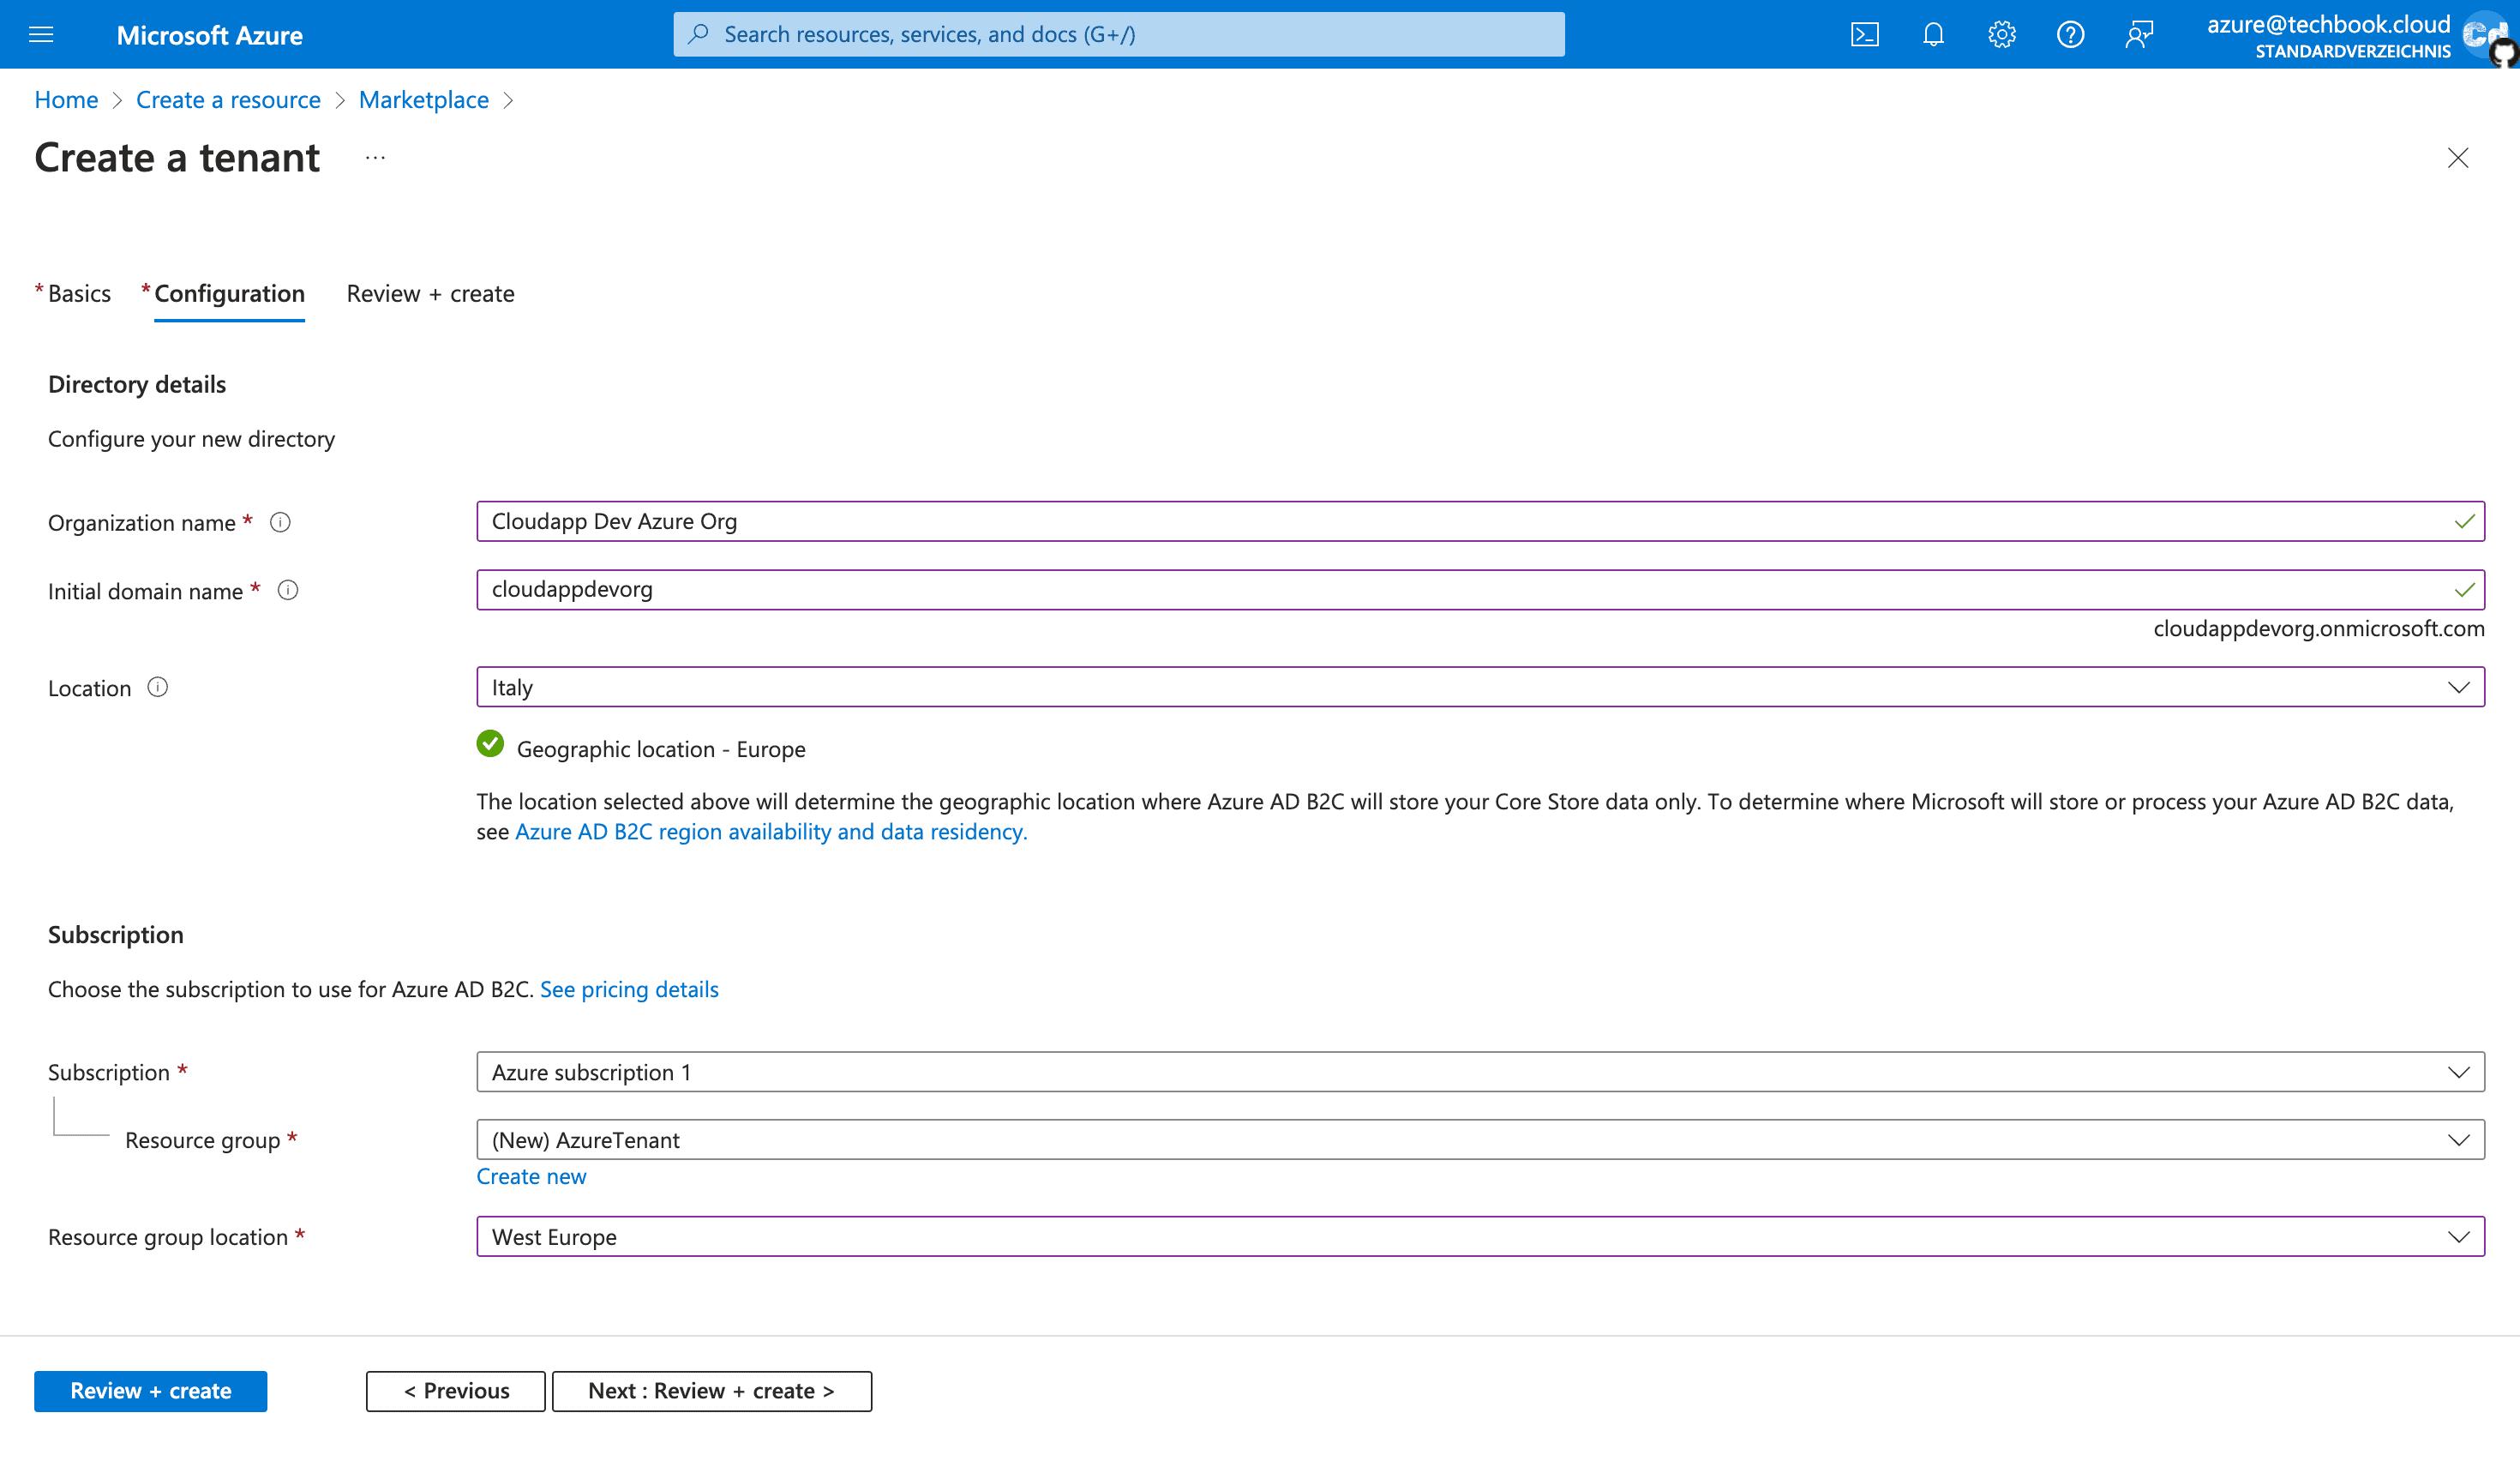Switch to the Review + create tab
The image size is (2520, 1461).
coord(429,293)
